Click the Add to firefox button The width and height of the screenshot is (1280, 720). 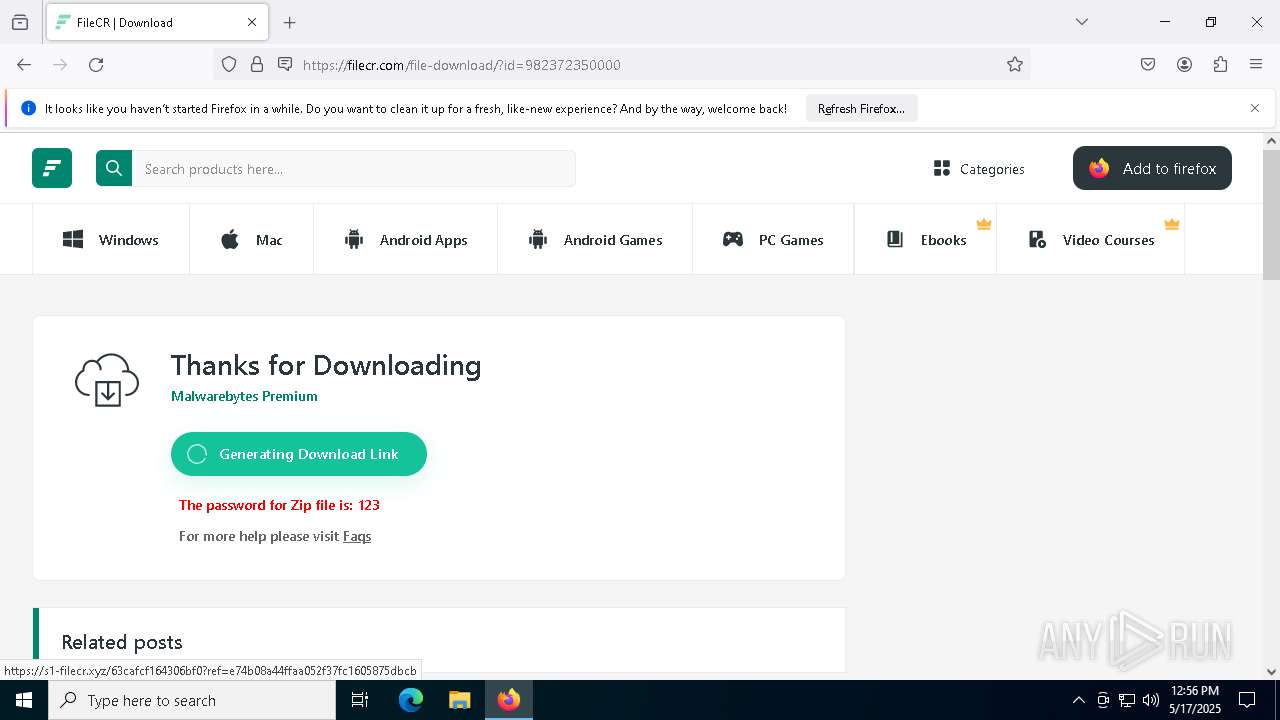tap(1152, 168)
